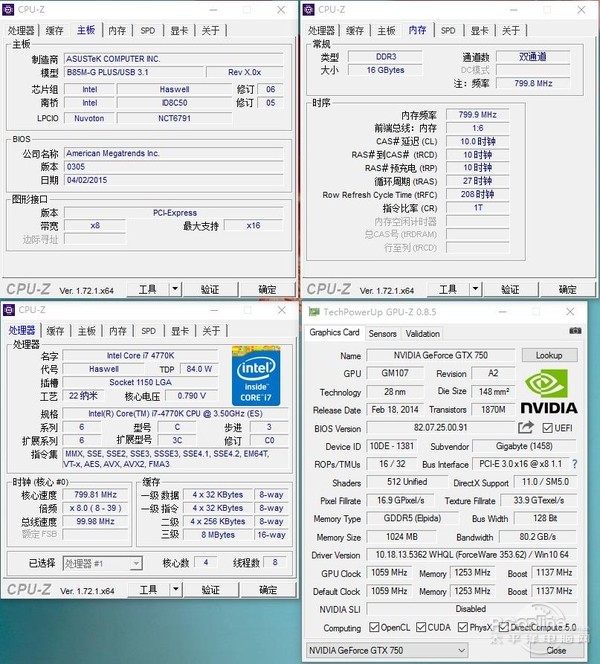Toggle the DirectCompute 5.0 checkbox
Screen dimensions: 600x664
coord(503,627)
